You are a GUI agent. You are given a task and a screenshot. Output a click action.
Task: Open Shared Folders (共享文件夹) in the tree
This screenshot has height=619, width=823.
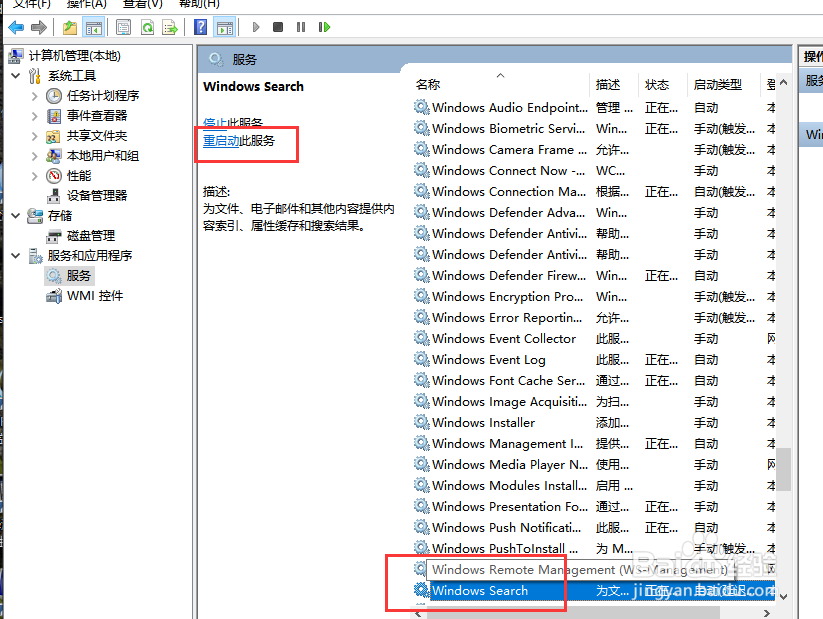pyautogui.click(x=97, y=135)
